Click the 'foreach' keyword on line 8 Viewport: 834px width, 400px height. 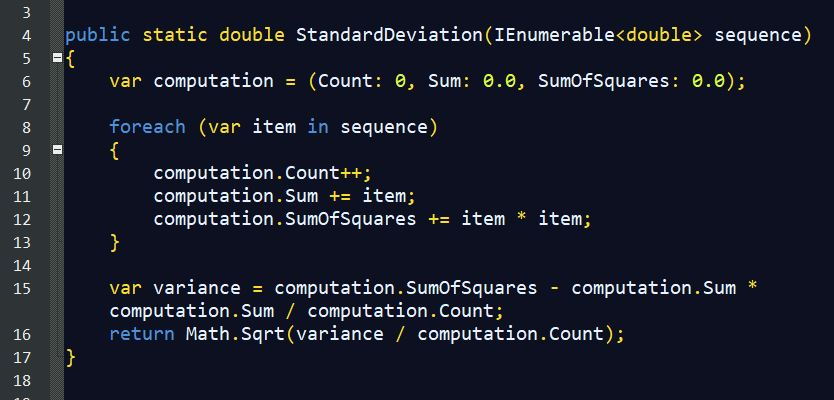coord(147,127)
